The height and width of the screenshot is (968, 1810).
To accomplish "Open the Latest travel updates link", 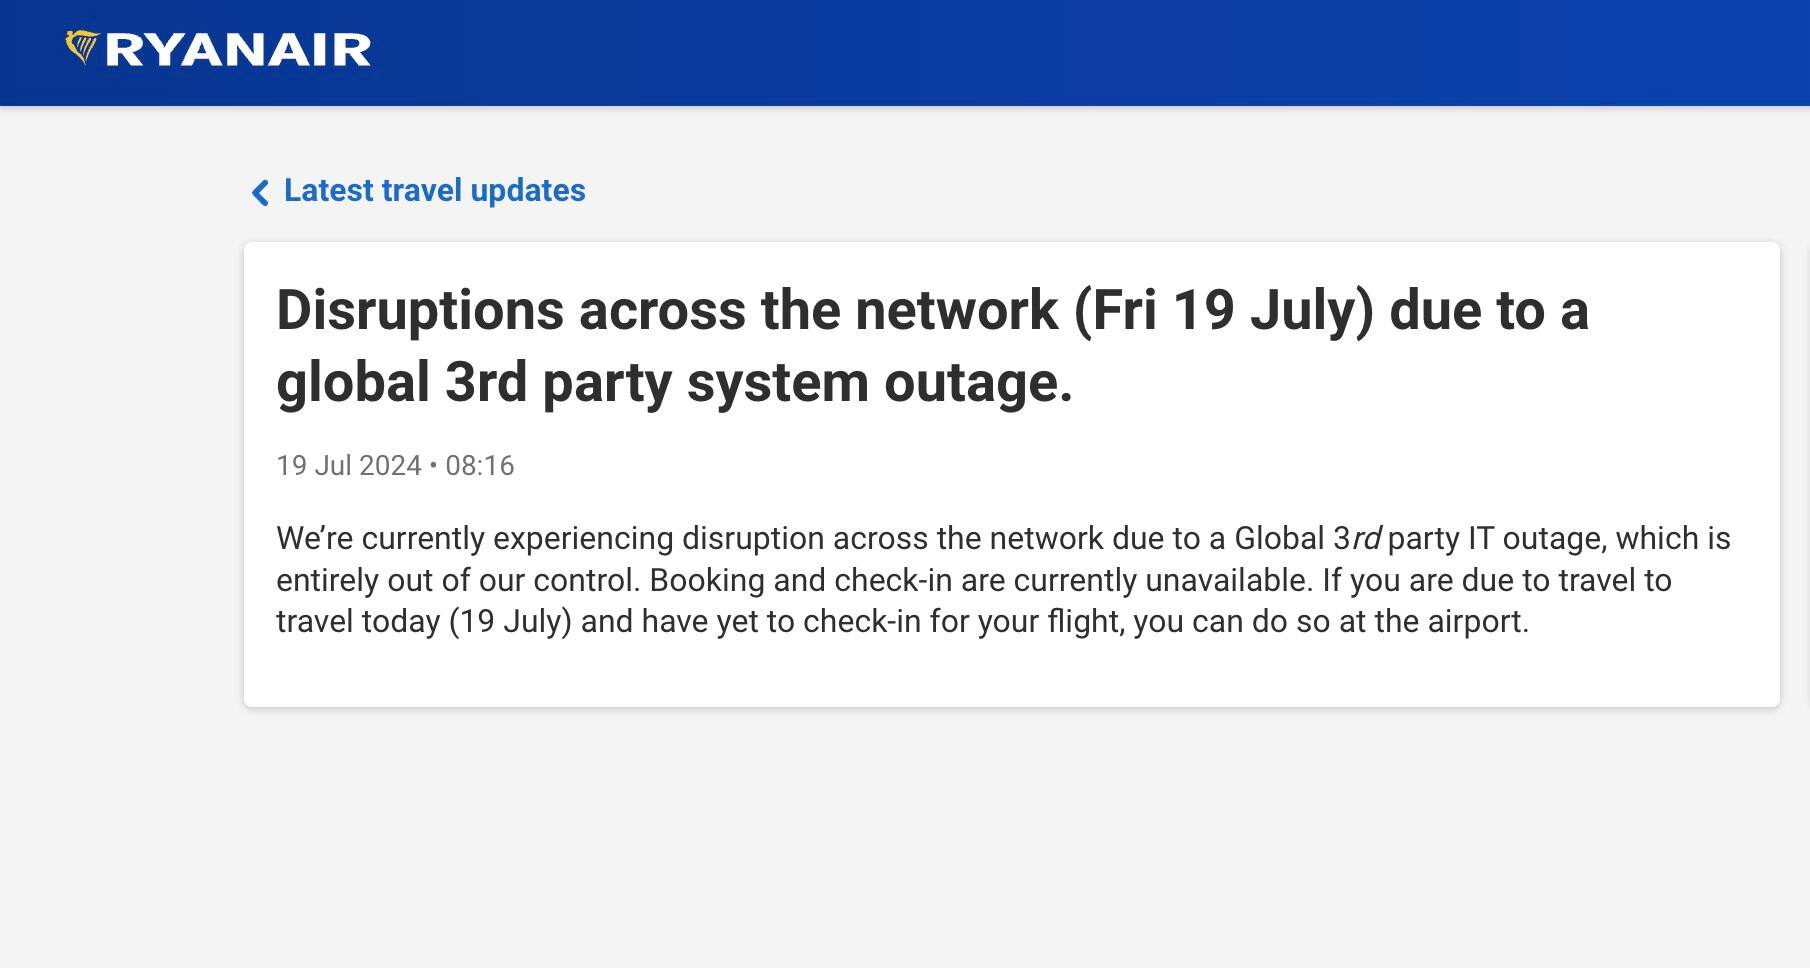I will (434, 190).
